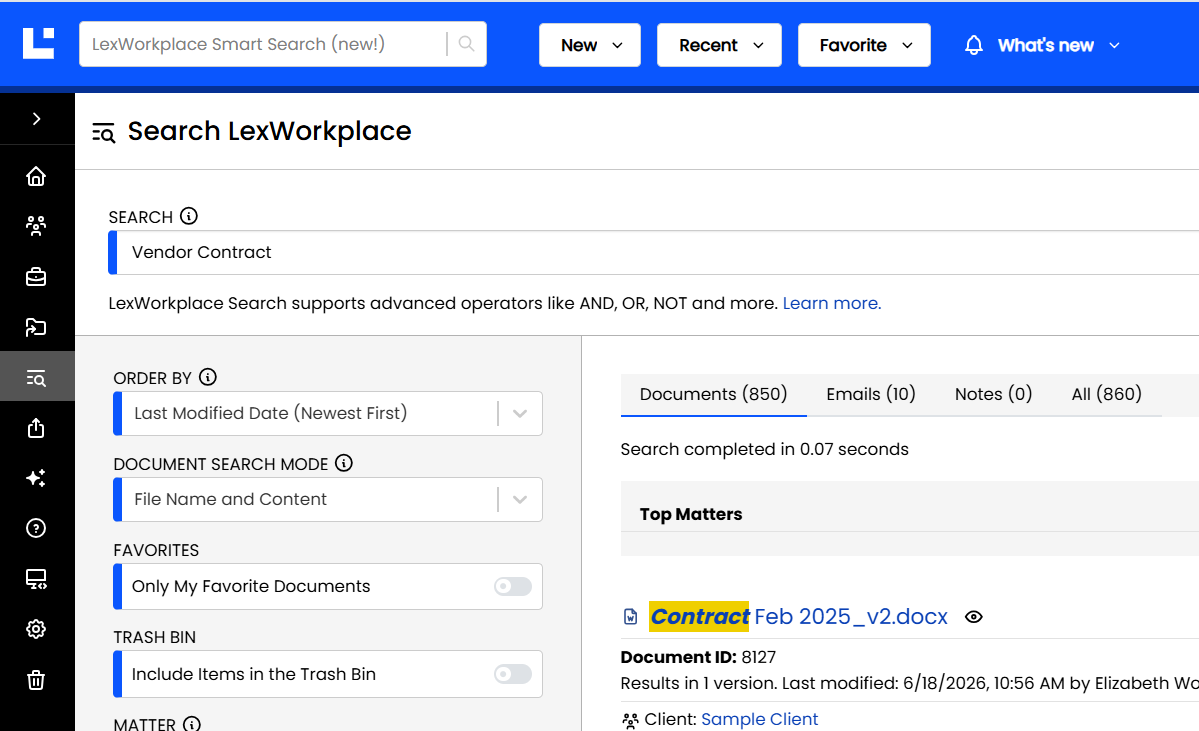Viewport: 1199px width, 731px height.
Task: Open the Clients people sidebar icon
Action: click(x=36, y=226)
